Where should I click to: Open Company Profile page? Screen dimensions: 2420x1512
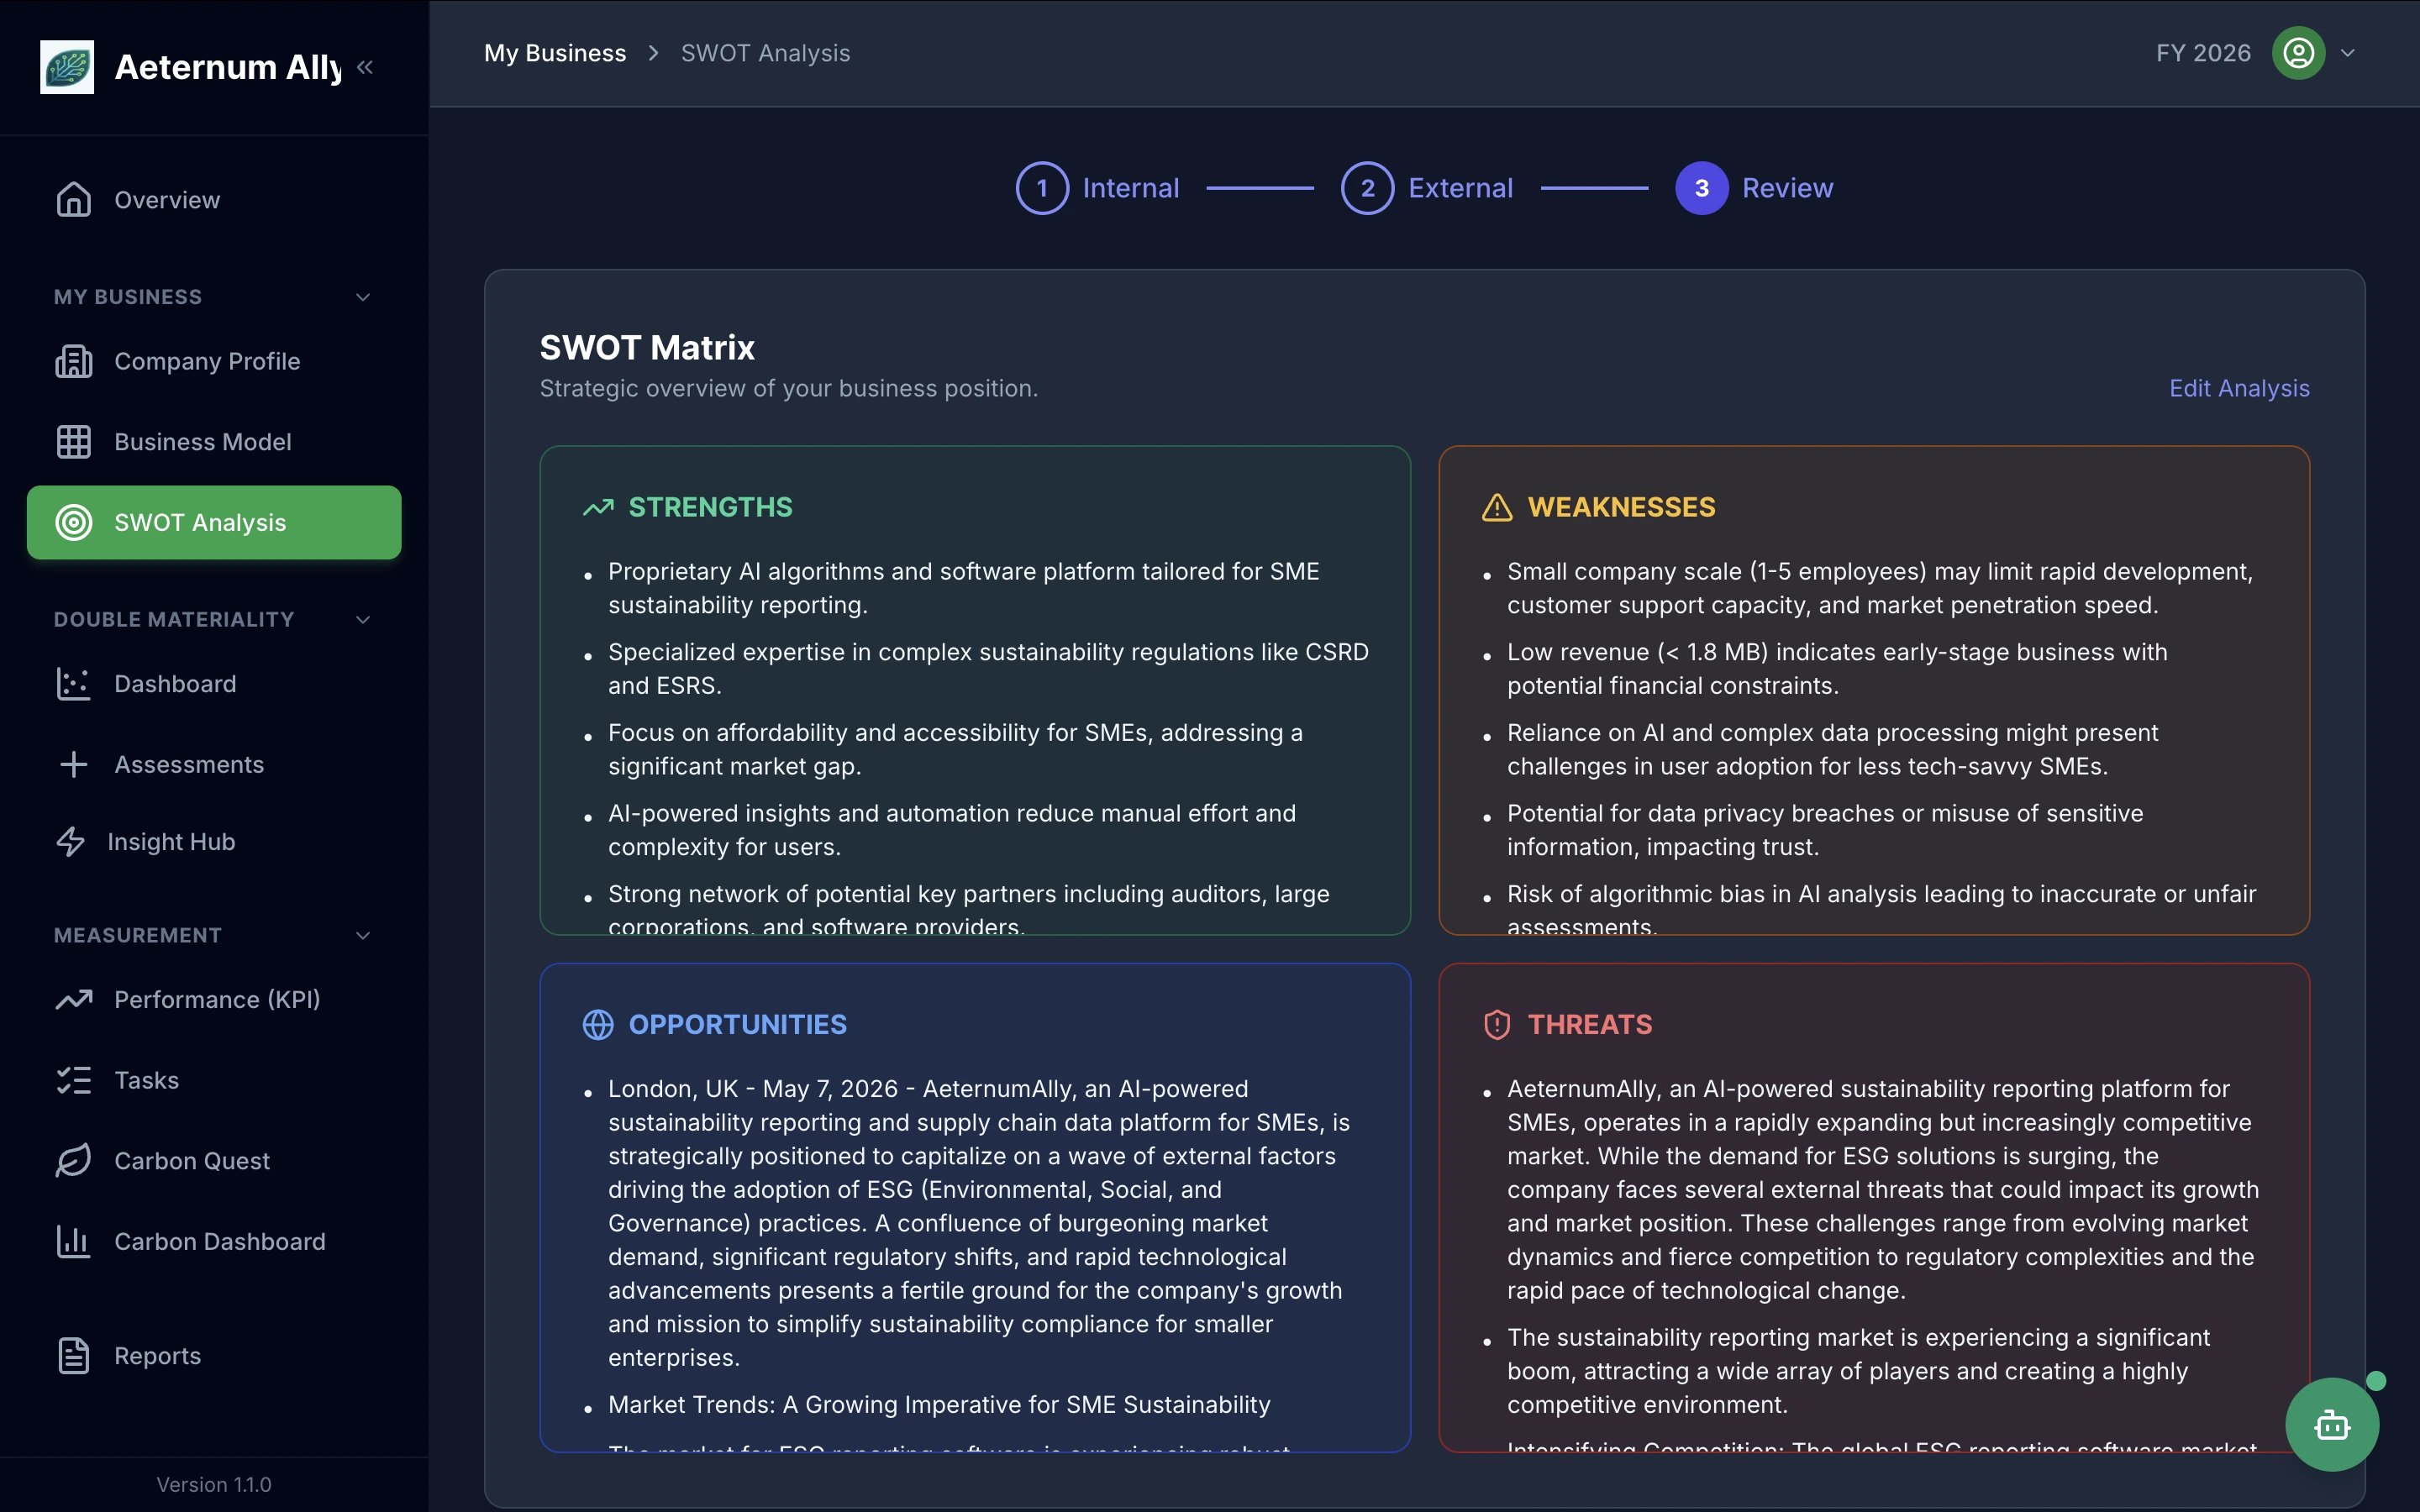click(x=214, y=361)
